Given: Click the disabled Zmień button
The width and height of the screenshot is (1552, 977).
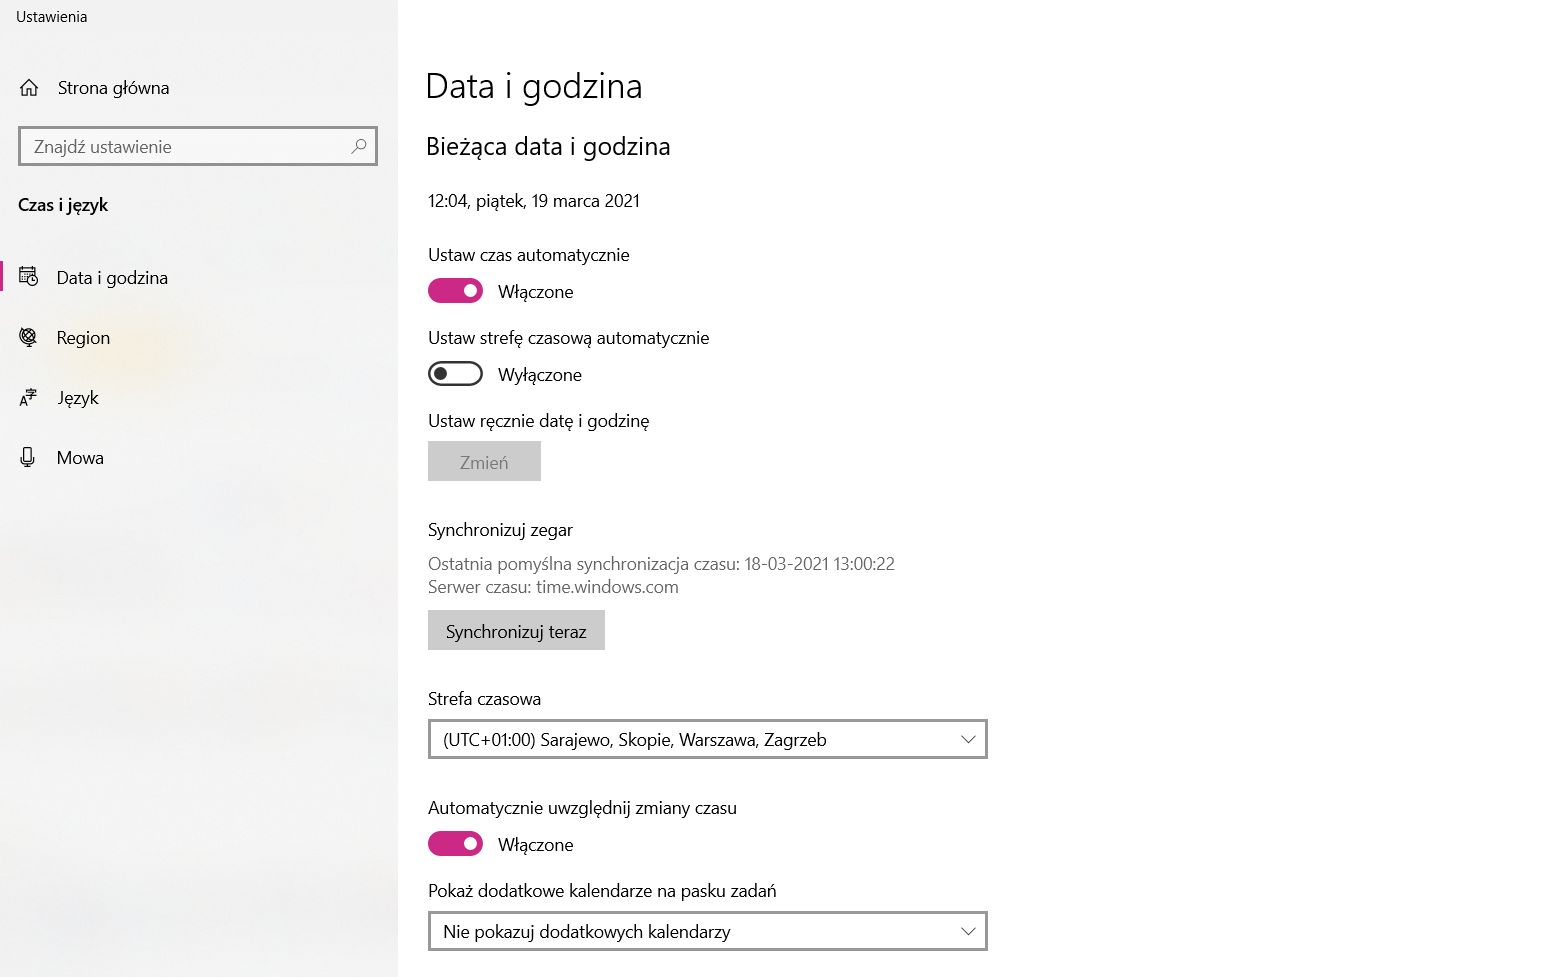Looking at the screenshot, I should pos(484,461).
